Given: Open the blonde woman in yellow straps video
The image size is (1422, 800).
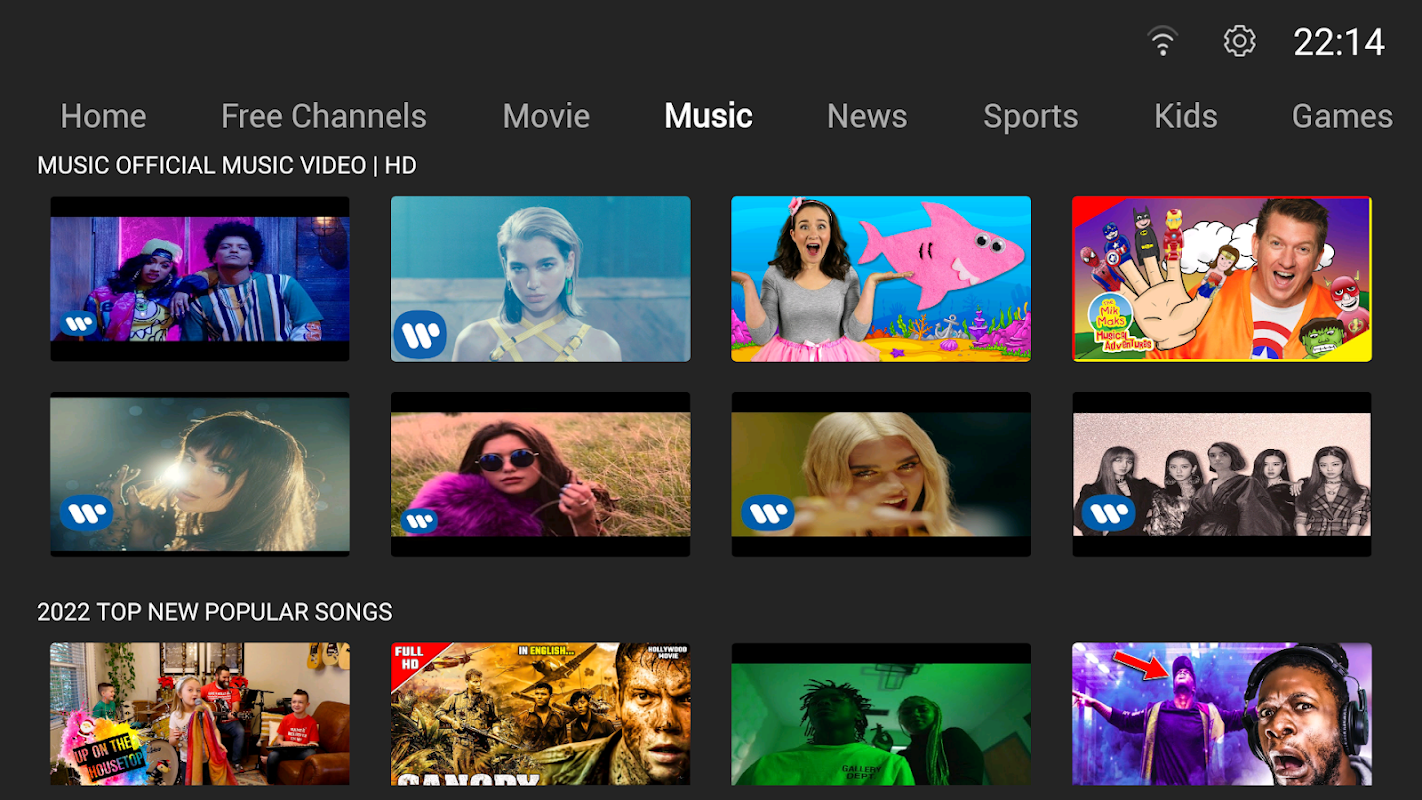Looking at the screenshot, I should 541,279.
